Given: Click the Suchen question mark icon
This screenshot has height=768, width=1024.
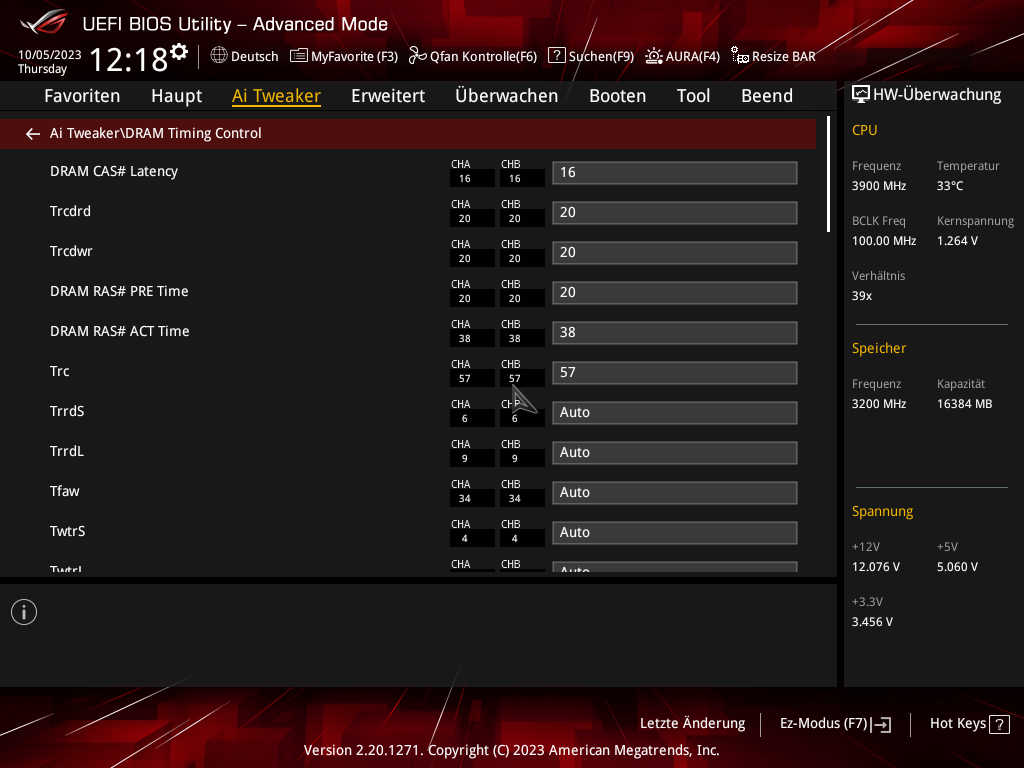Looking at the screenshot, I should (556, 56).
